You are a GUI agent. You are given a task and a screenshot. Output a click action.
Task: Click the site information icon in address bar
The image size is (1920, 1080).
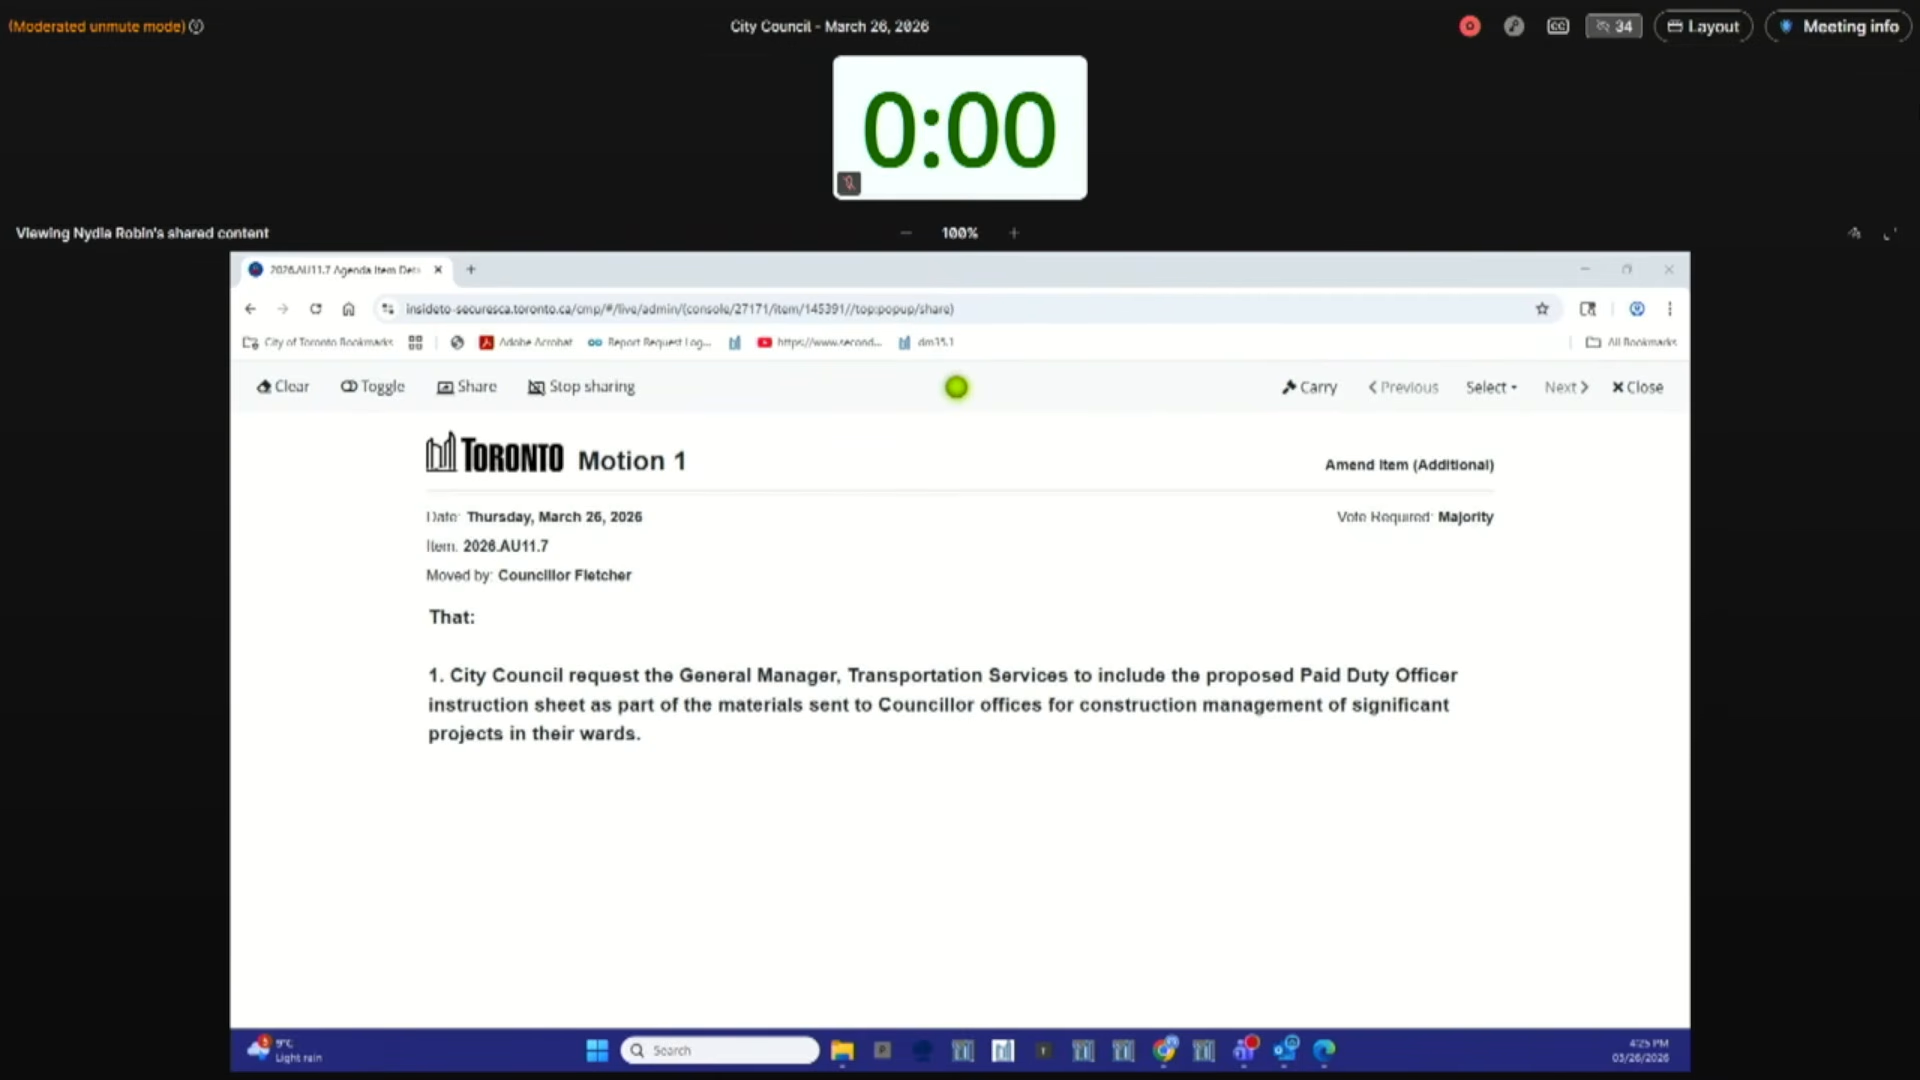(x=388, y=309)
